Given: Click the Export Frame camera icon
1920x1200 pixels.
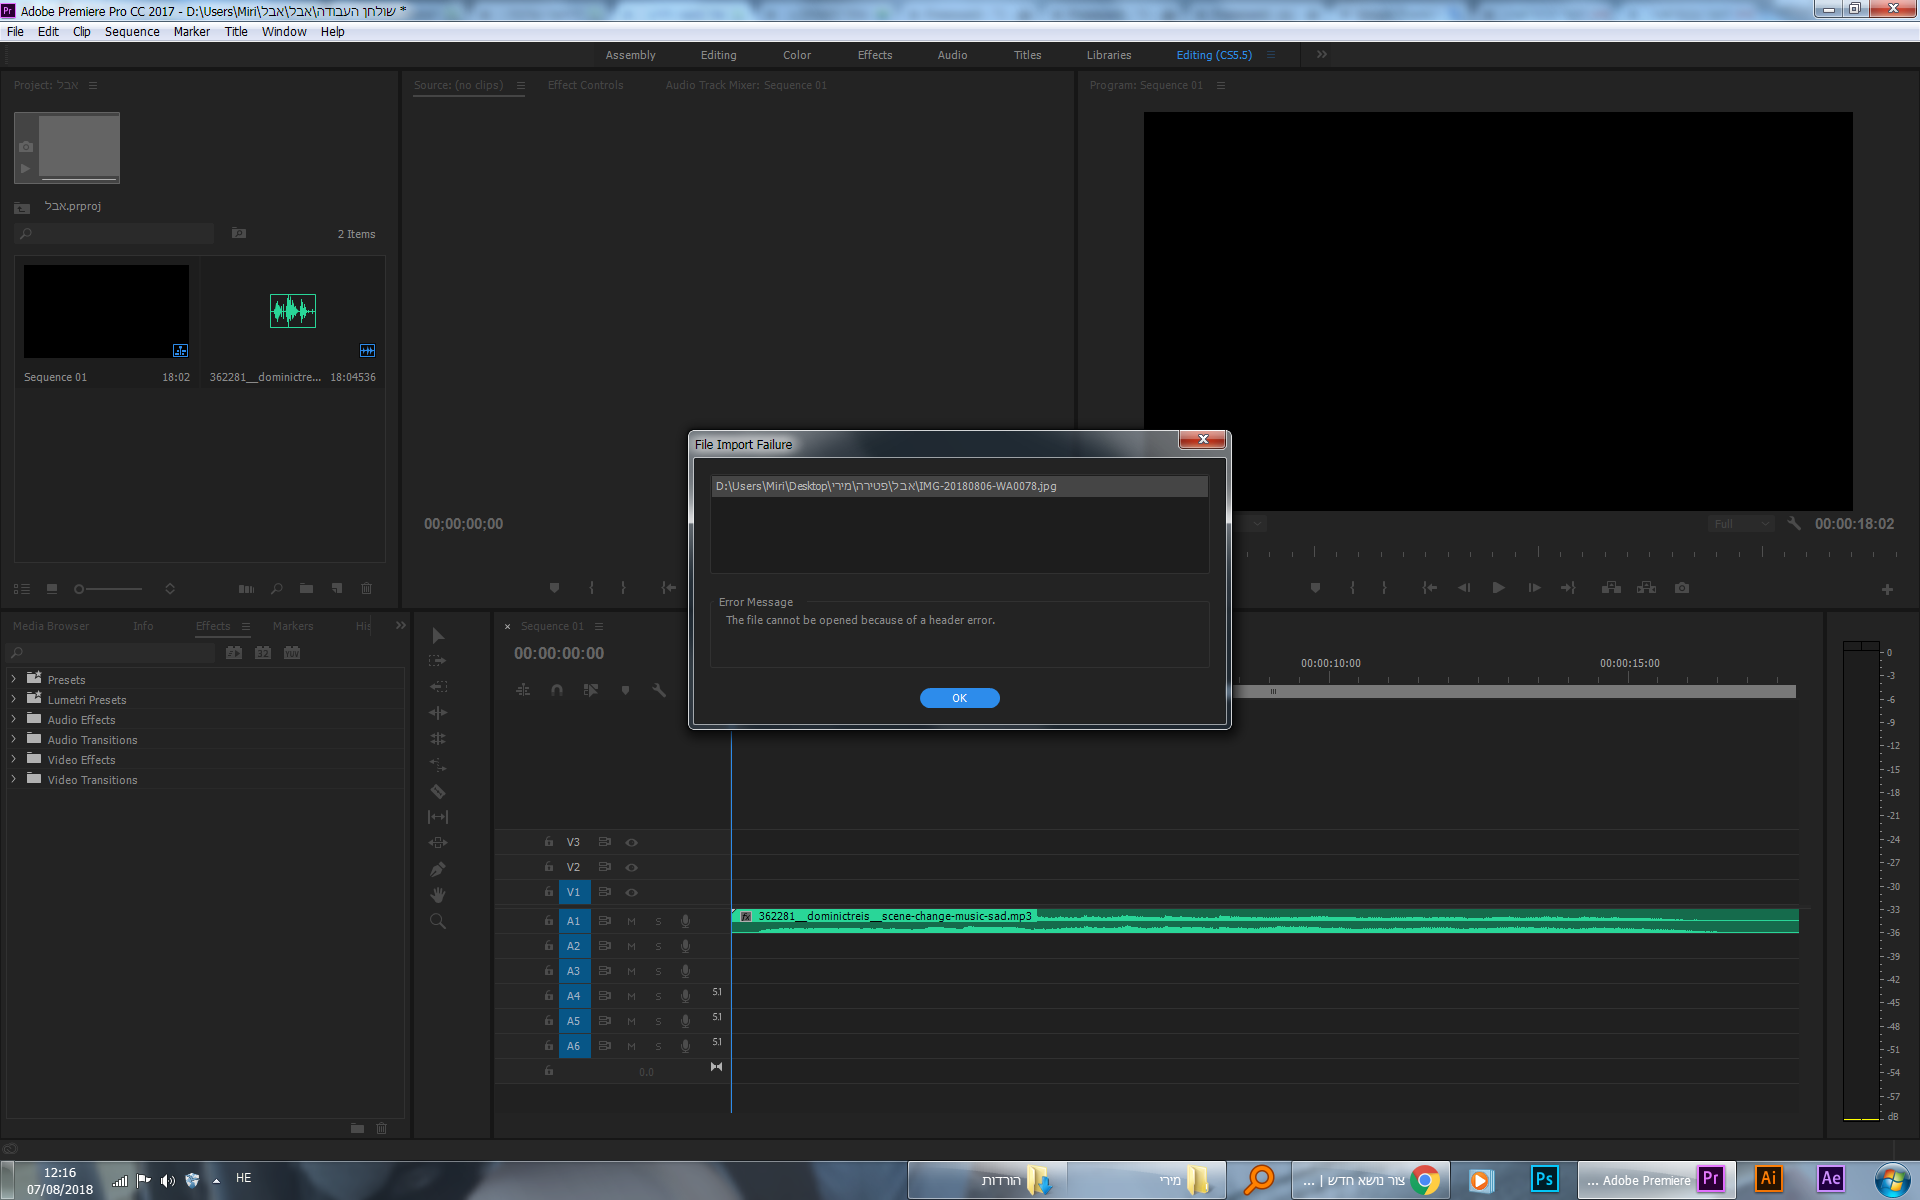Looking at the screenshot, I should 1682,588.
